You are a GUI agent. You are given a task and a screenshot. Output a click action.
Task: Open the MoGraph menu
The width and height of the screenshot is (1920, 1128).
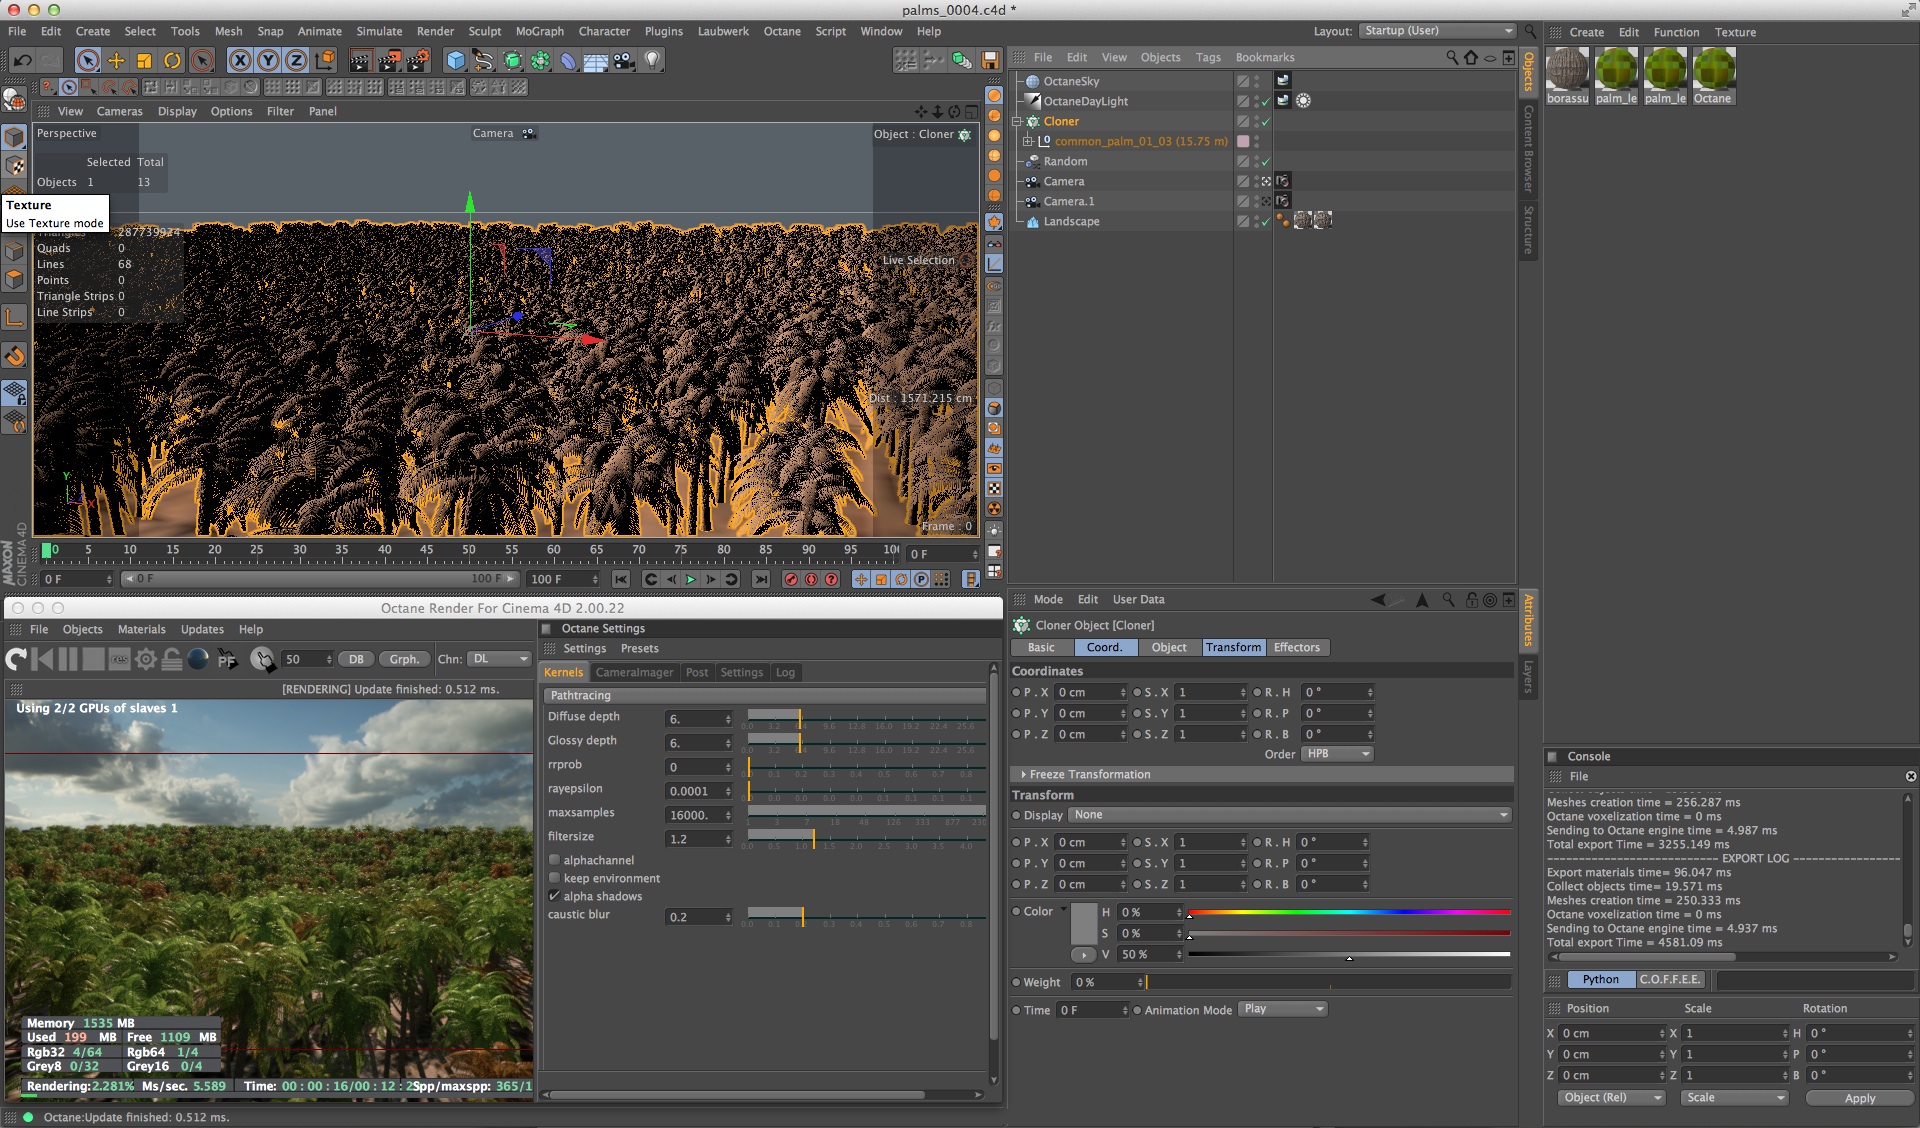point(539,31)
